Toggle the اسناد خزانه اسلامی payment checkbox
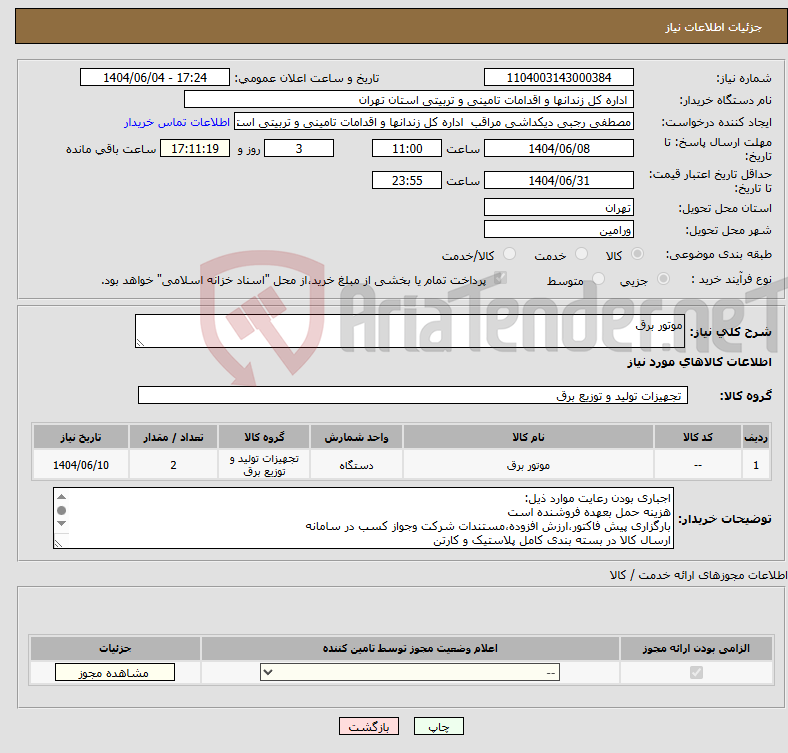 [501, 279]
